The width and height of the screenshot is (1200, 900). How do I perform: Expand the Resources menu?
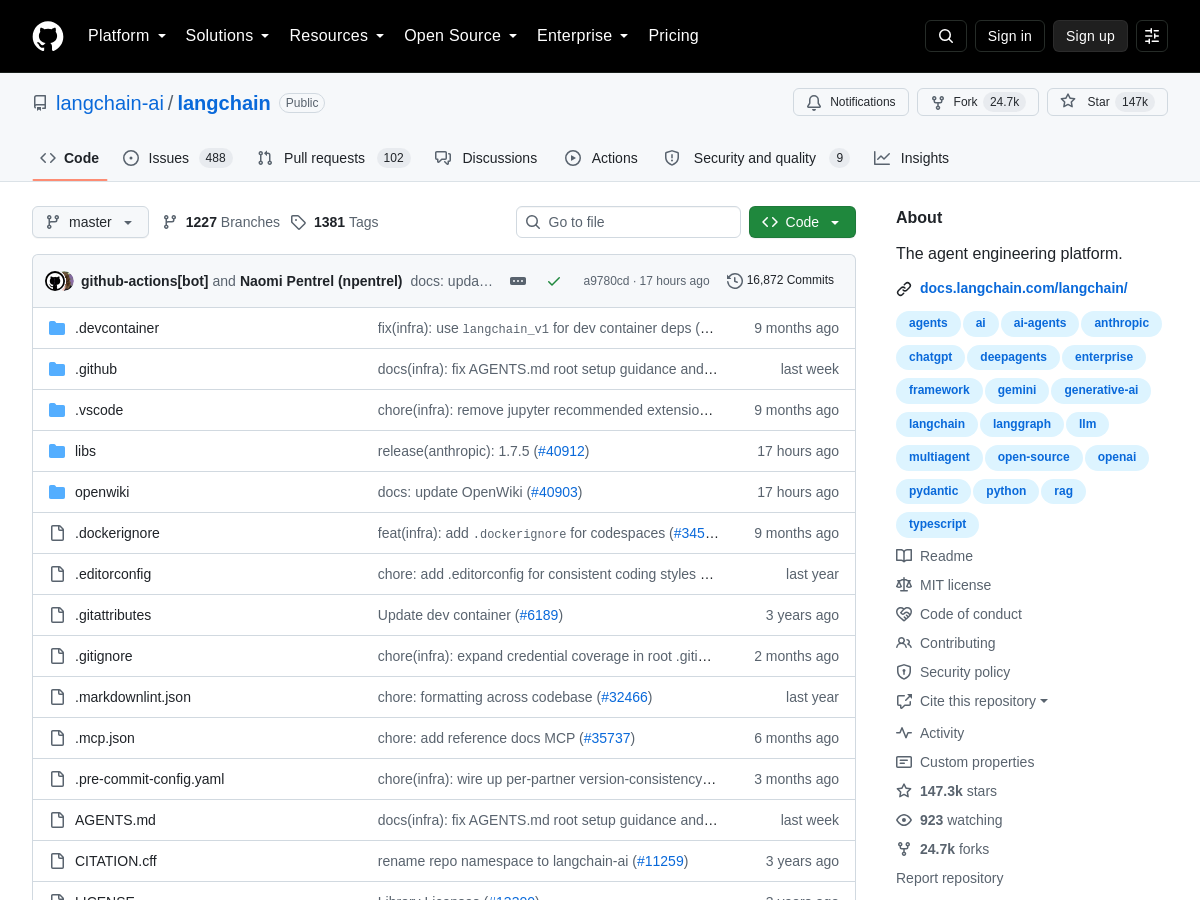coord(337,36)
